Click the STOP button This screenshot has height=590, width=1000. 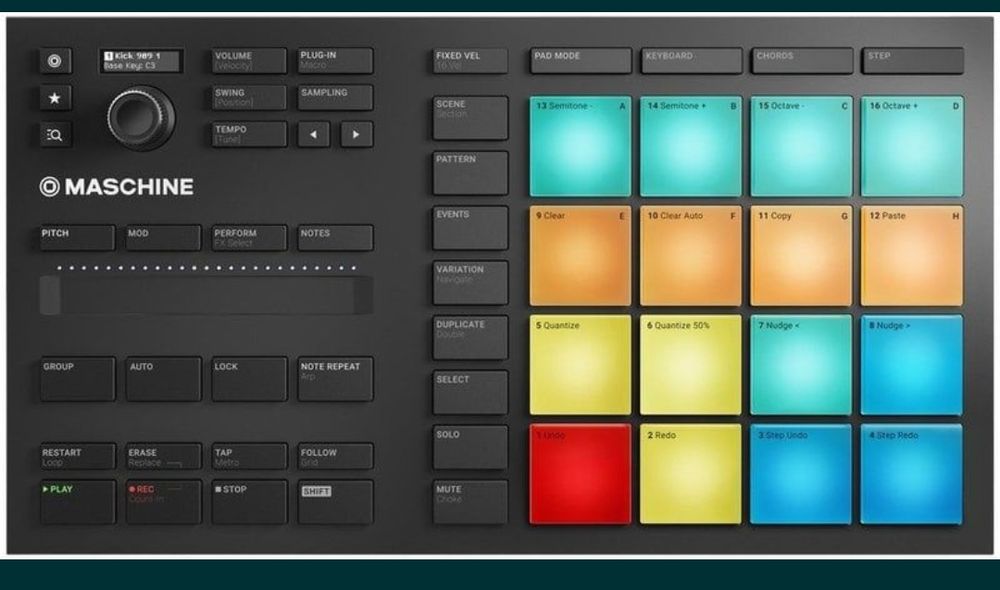(x=249, y=503)
